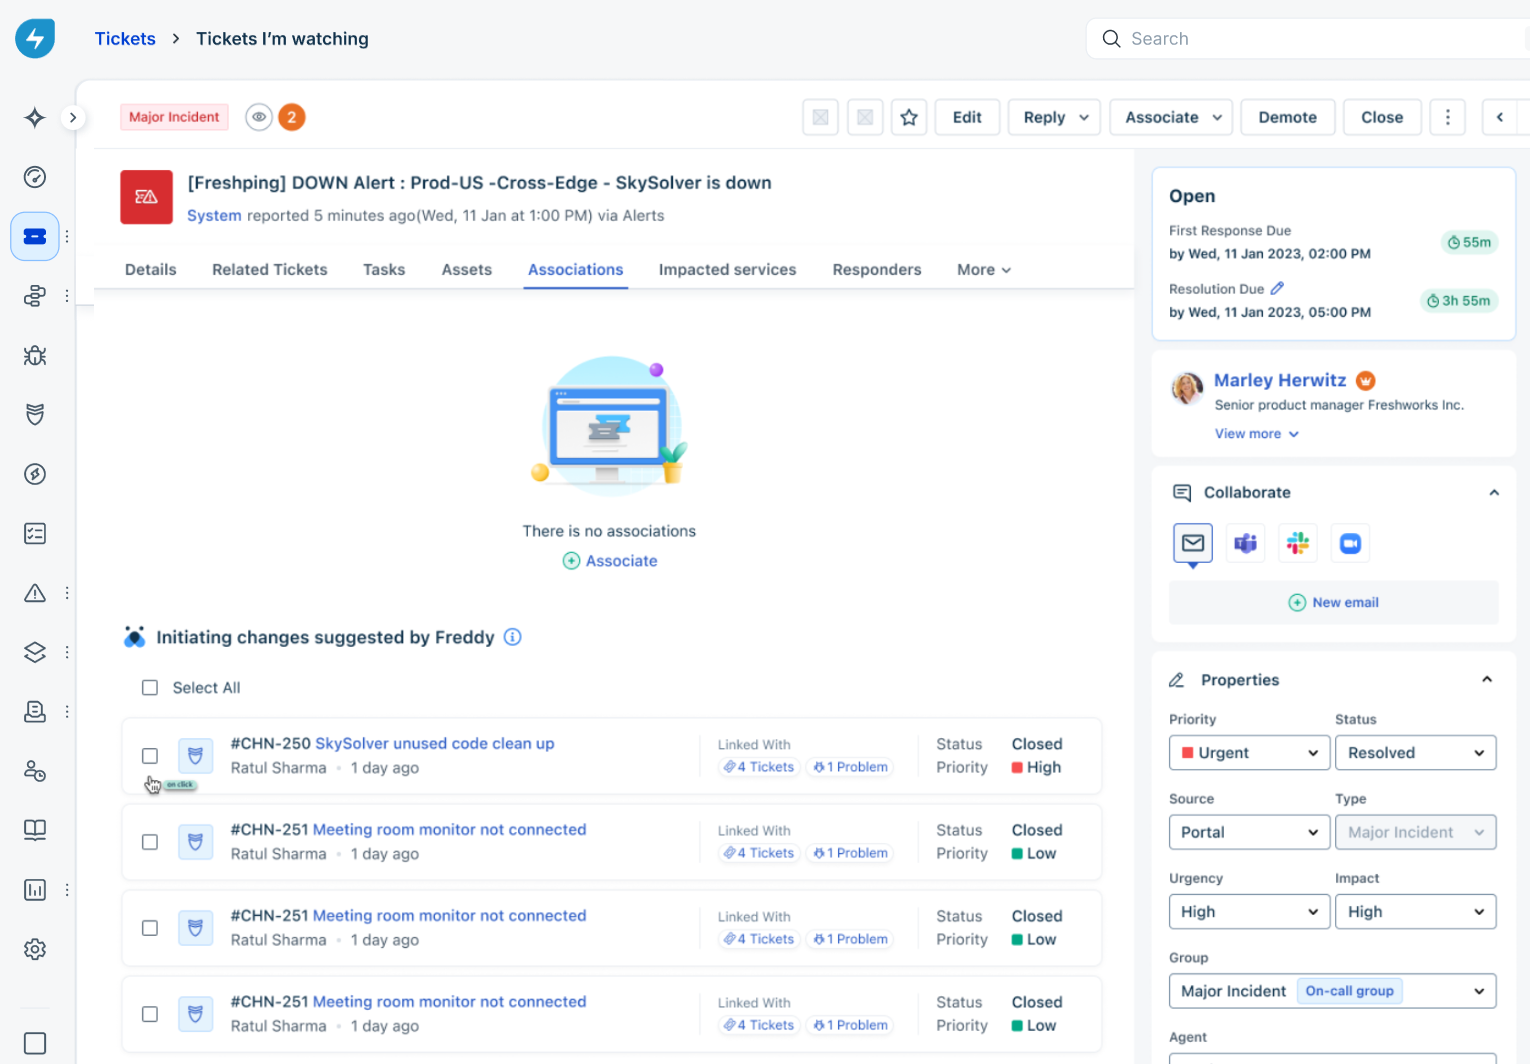The image size is (1530, 1064).
Task: Click the Associate link under no associations
Action: [x=610, y=561]
